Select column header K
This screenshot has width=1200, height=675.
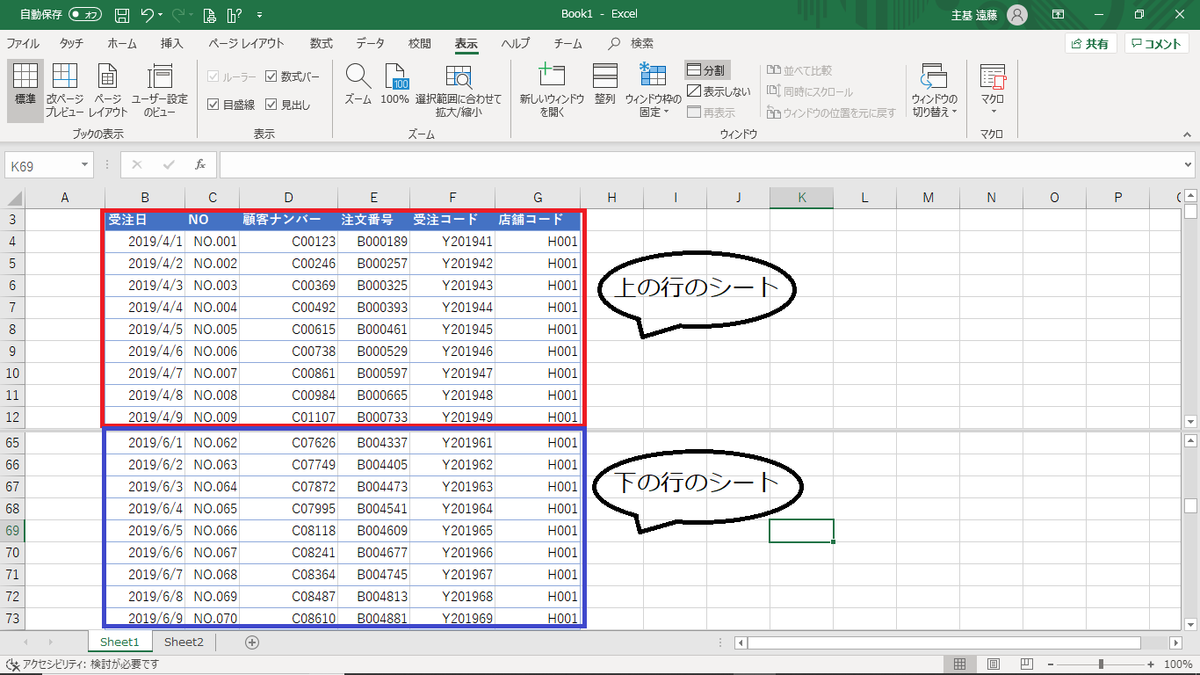point(801,198)
